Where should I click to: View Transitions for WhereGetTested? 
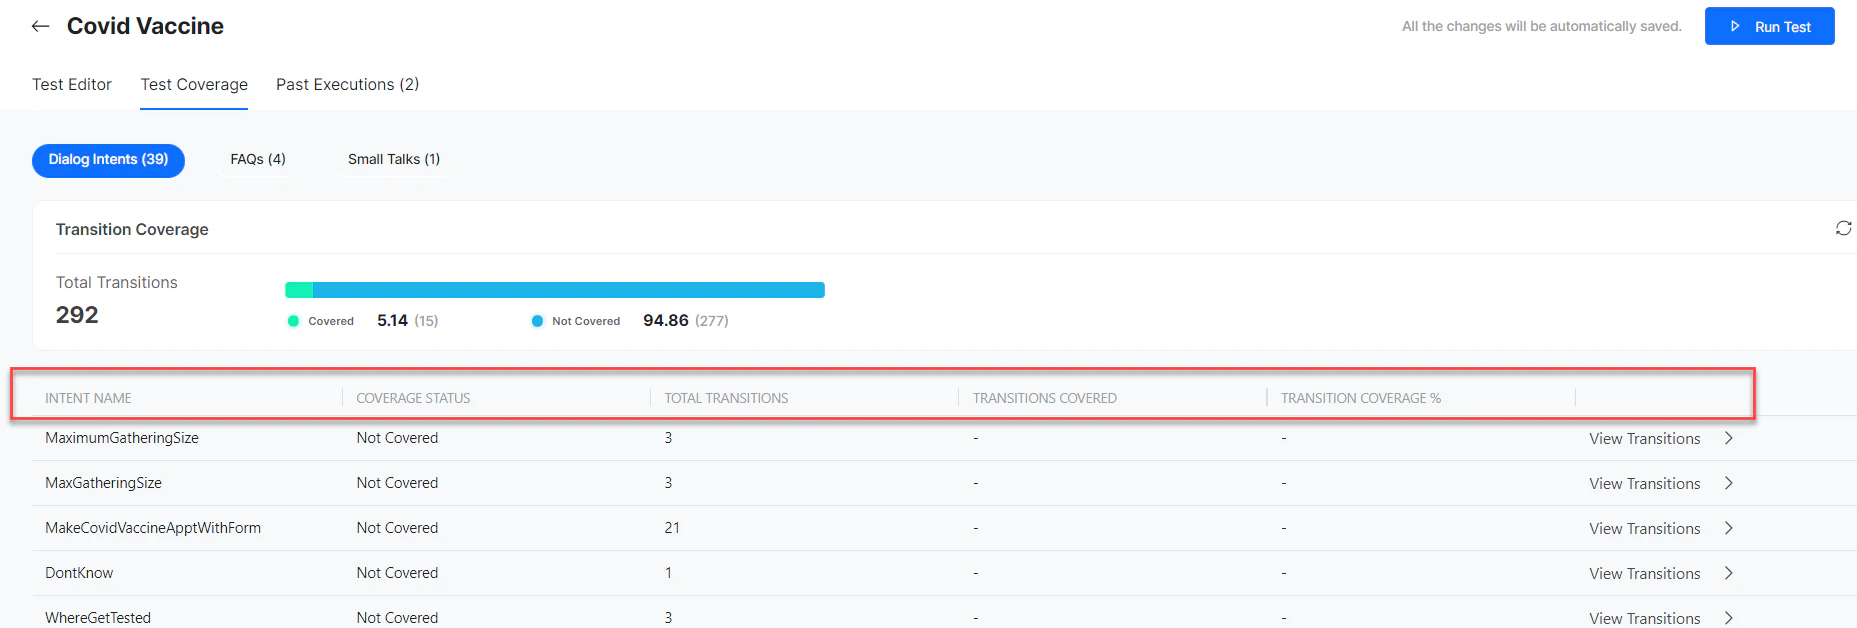(x=1644, y=618)
